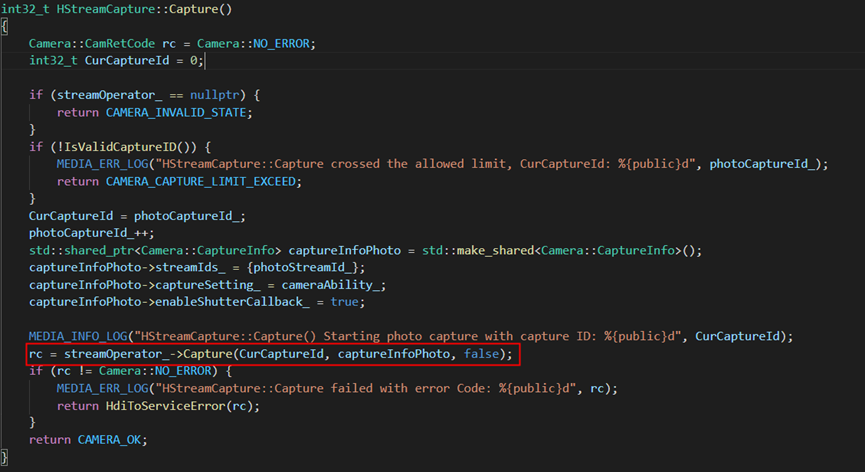The height and width of the screenshot is (472, 865).
Task: Click 'streamOperator_->Capture' in the highlighted line
Action: [x=148, y=354]
